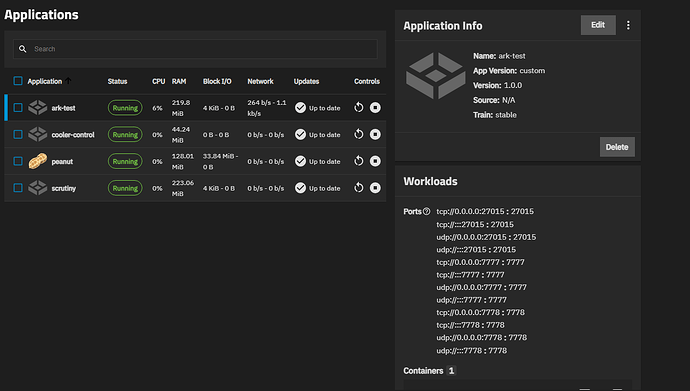Stop the scrutiny application

tap(375, 188)
